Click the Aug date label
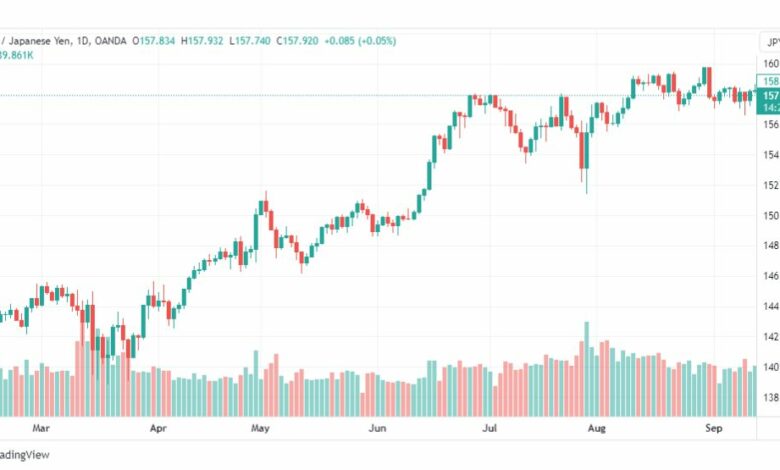Screen dimensions: 780x470 (597, 428)
